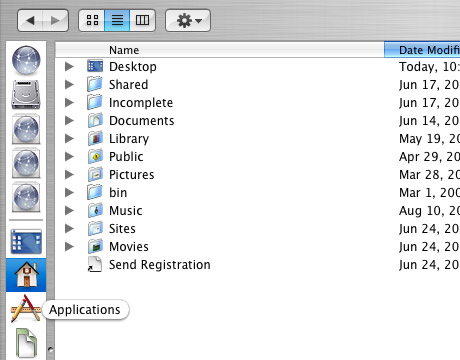Expand the Documents folder
The image size is (460, 360).
tap(69, 120)
